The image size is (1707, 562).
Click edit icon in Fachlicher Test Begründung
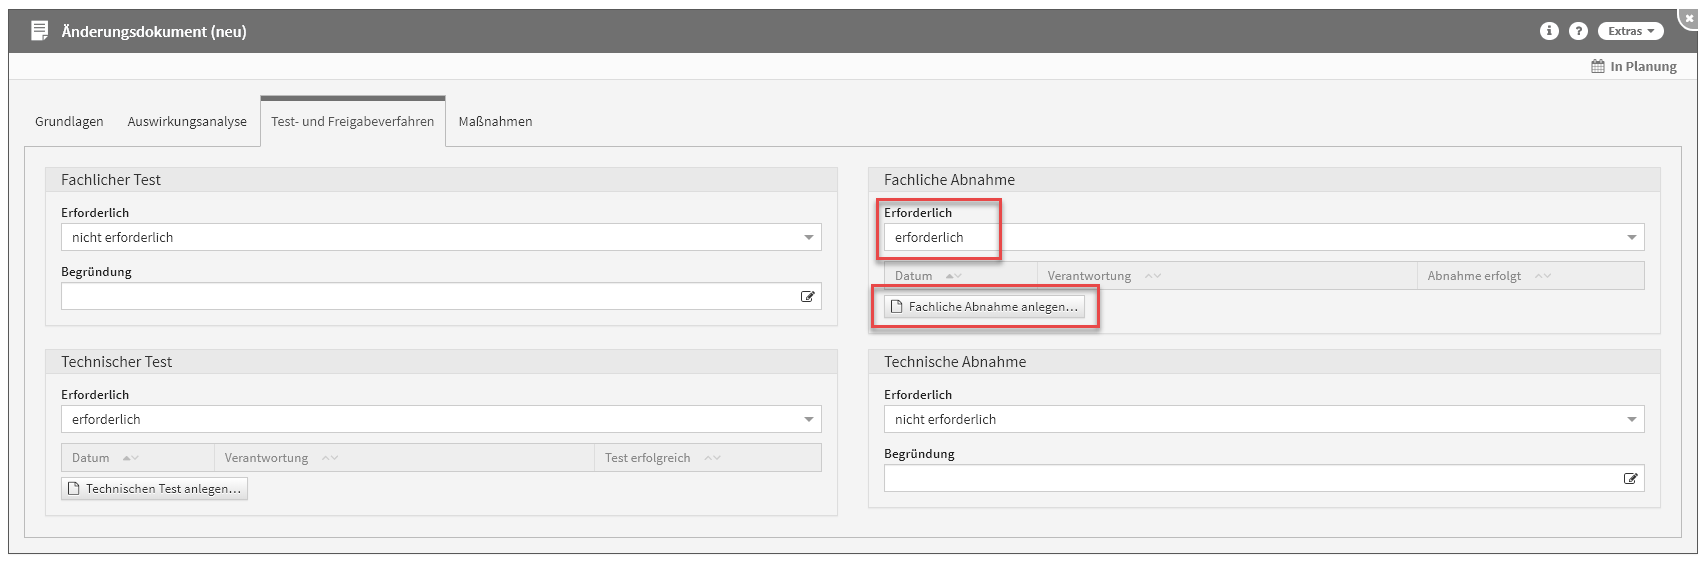[x=807, y=296]
